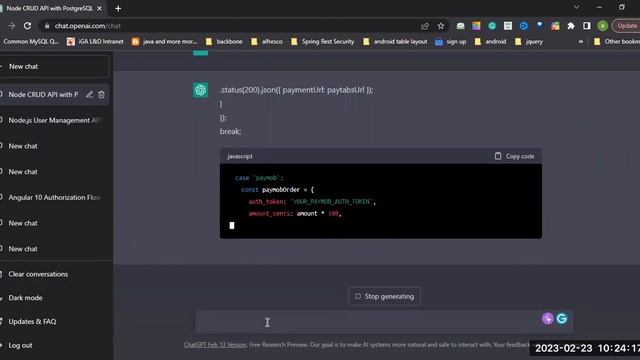Open the android bookmarks folder

[x=490, y=41]
